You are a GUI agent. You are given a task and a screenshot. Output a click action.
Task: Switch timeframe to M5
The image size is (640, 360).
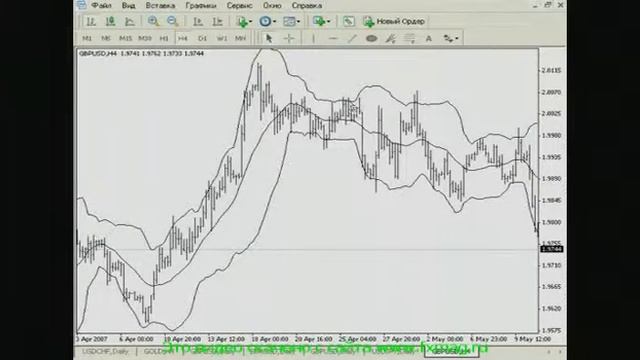106,38
